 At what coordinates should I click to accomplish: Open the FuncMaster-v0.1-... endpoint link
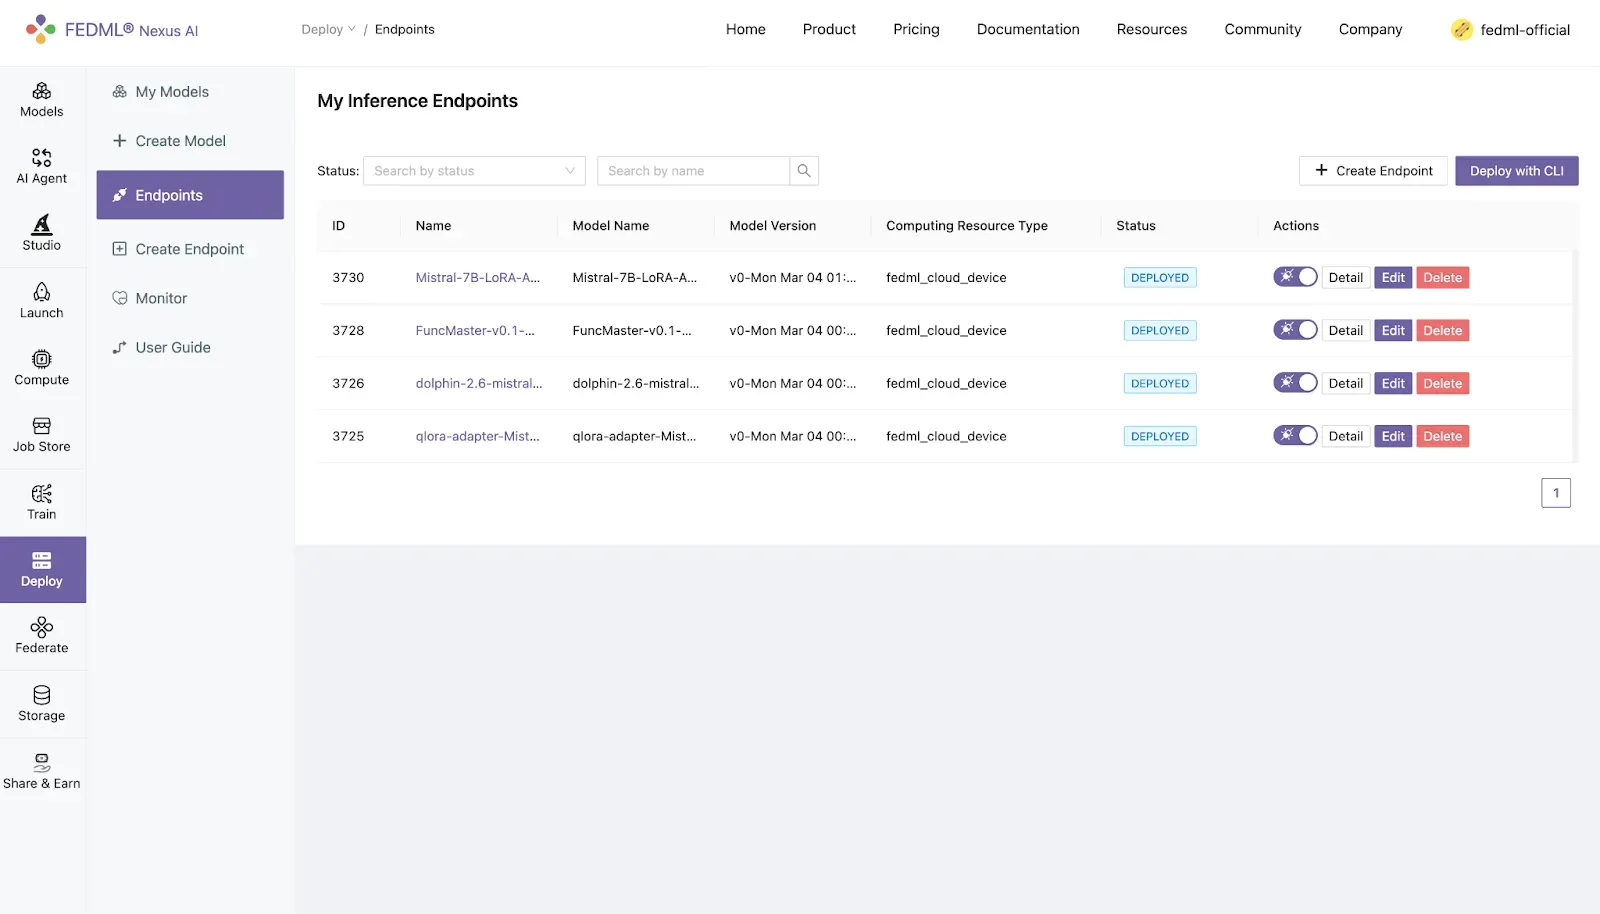475,331
